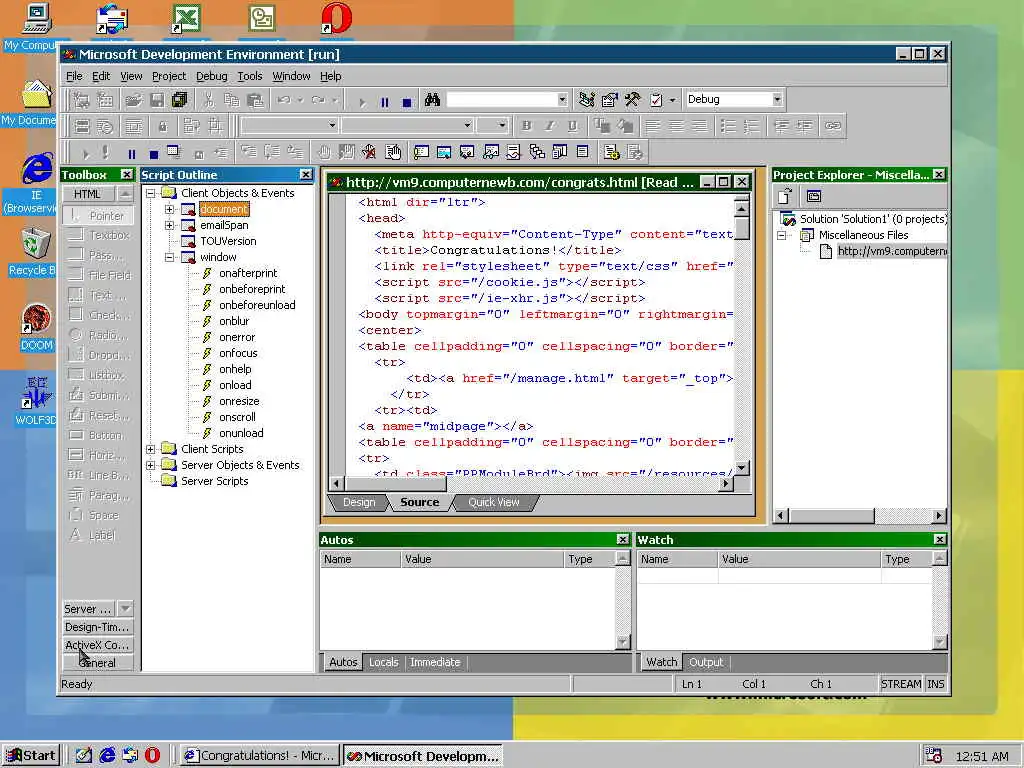Click the editor vertical scrollbar down arrow

(741, 468)
